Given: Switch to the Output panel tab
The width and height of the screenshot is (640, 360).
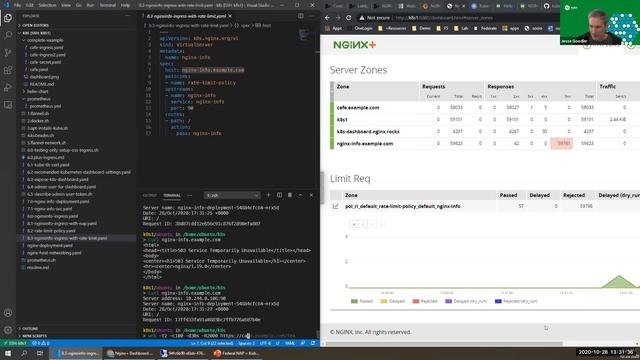Looking at the screenshot, I should click(149, 196).
